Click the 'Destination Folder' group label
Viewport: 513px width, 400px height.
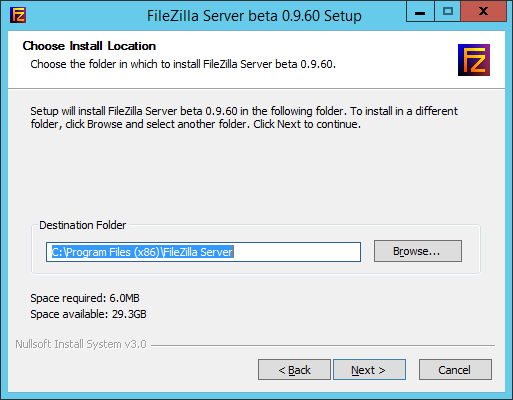(x=83, y=225)
